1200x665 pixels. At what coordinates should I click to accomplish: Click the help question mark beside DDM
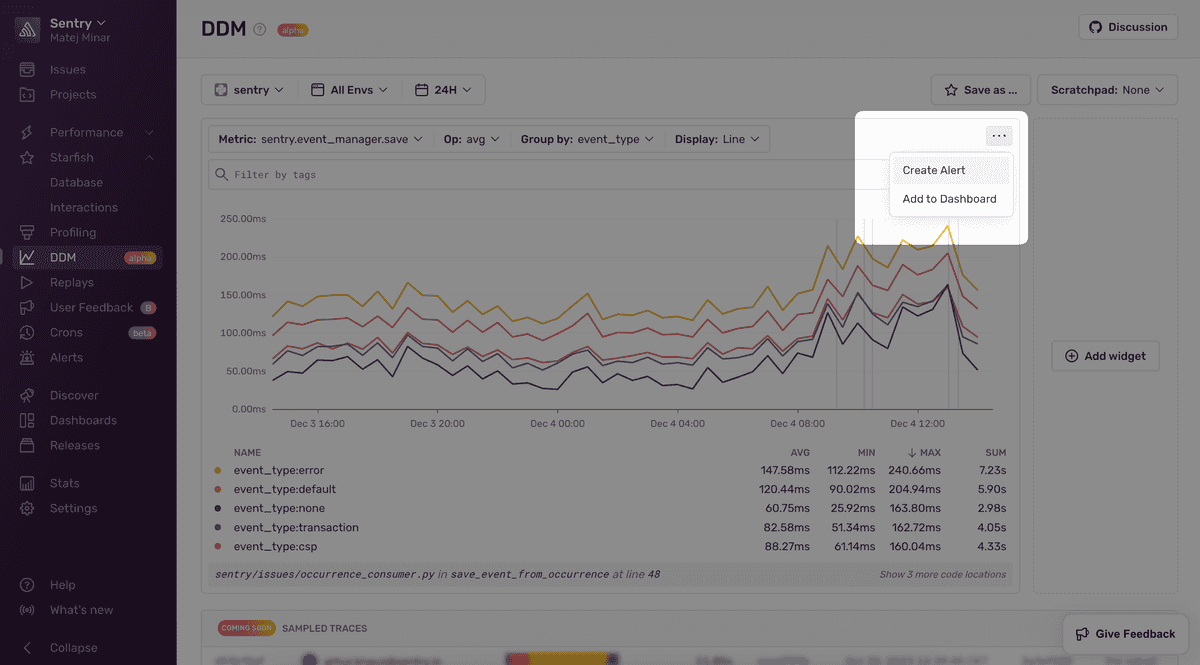coord(260,30)
